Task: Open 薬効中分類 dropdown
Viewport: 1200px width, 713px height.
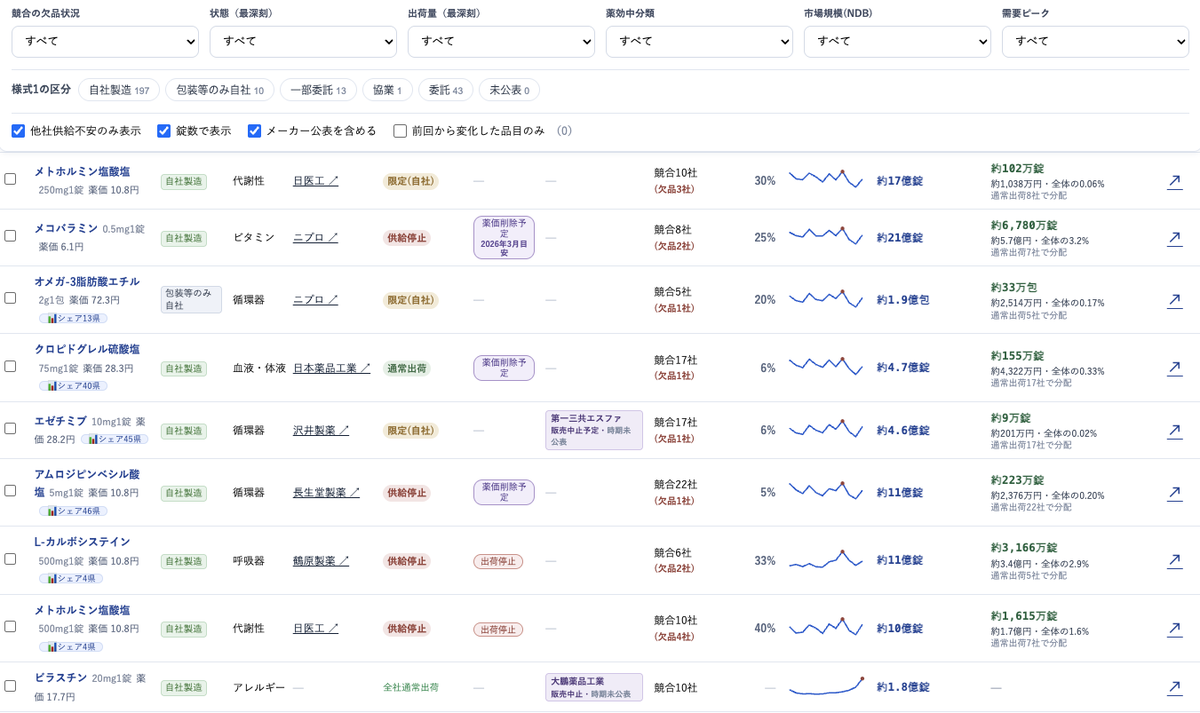Action: tap(699, 42)
